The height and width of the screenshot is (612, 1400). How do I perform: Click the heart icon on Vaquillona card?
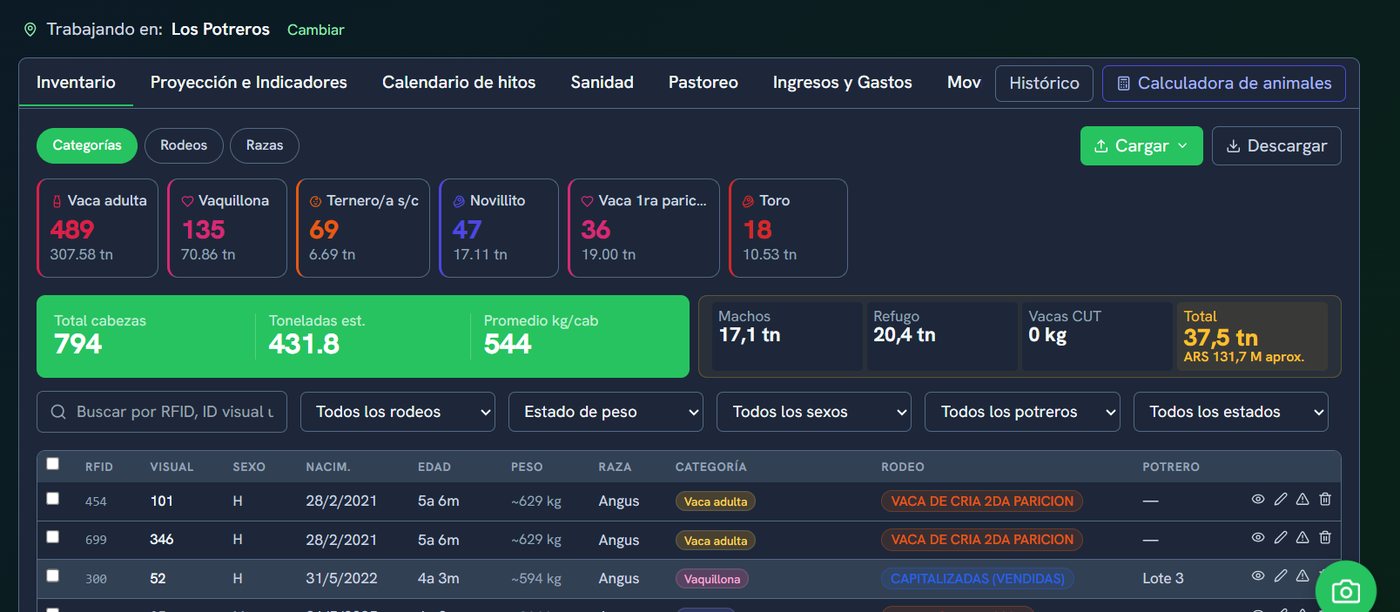click(187, 201)
